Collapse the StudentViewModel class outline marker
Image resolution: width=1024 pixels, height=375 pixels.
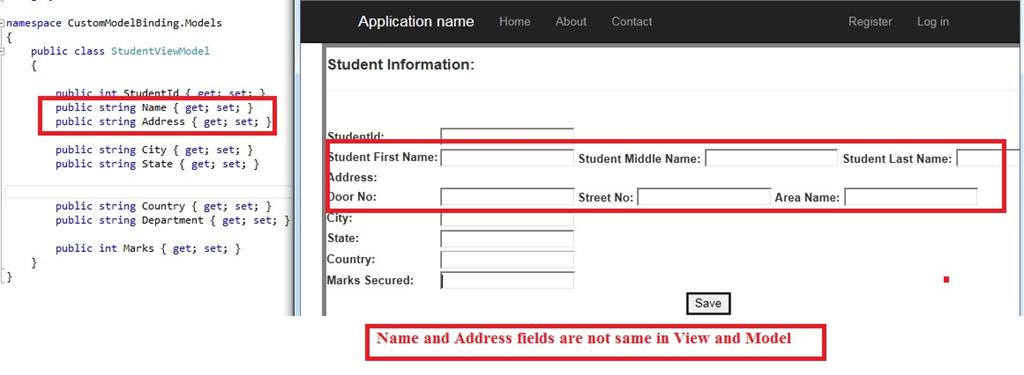(3, 51)
